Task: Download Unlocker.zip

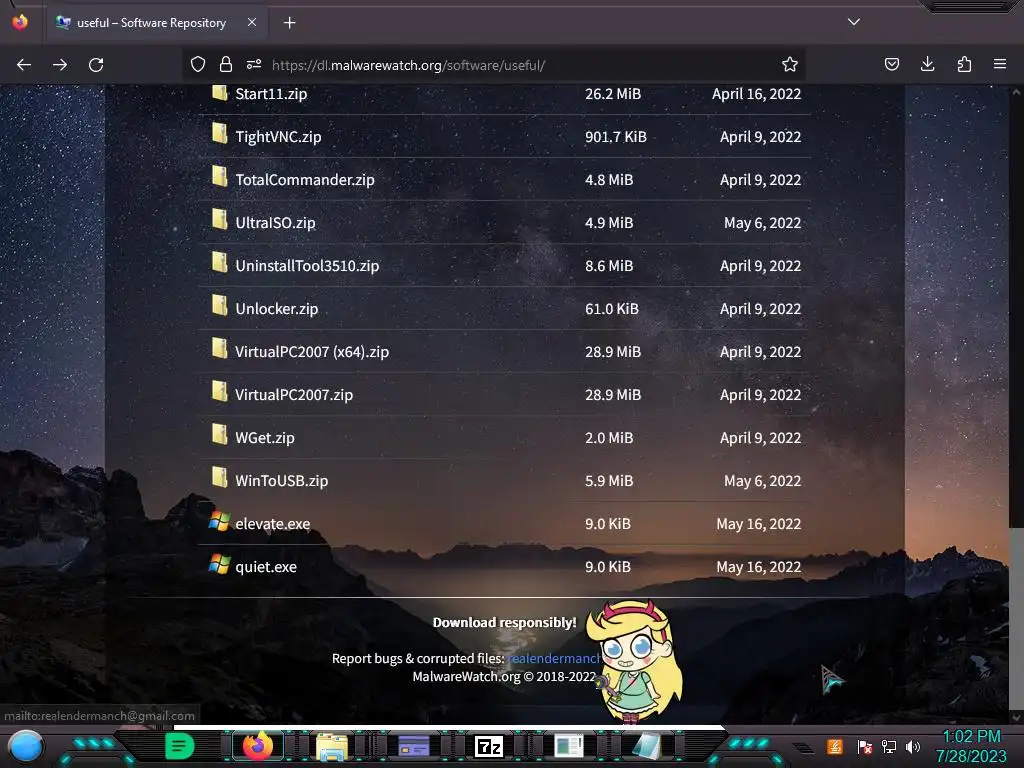Action: [276, 309]
